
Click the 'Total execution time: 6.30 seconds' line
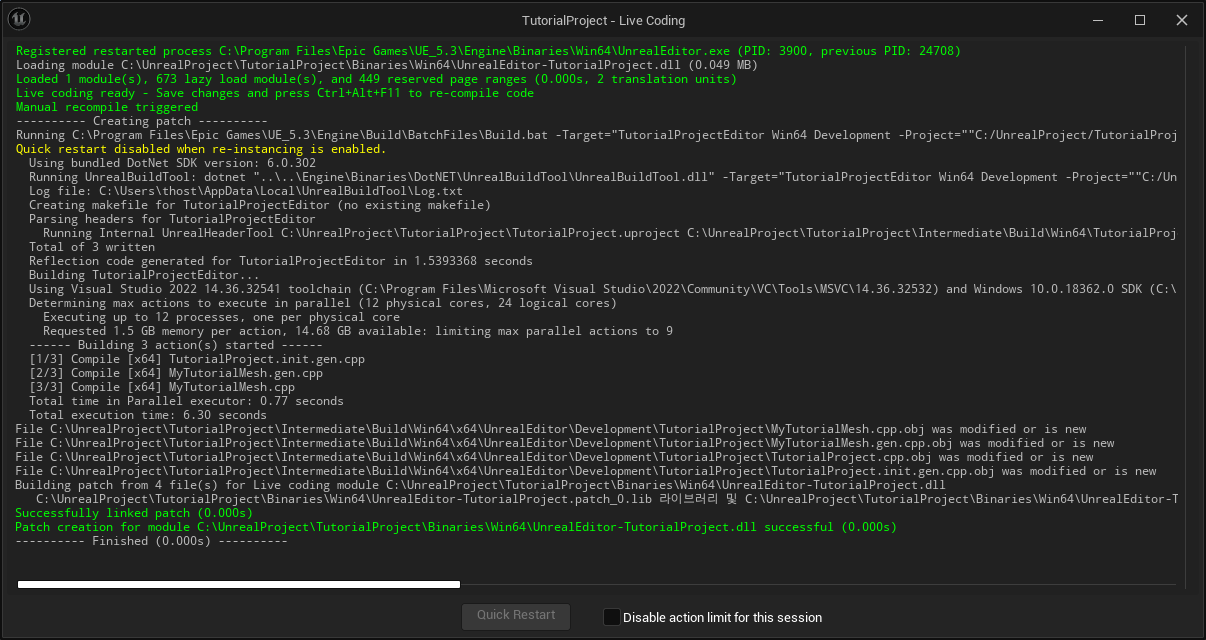click(x=148, y=415)
